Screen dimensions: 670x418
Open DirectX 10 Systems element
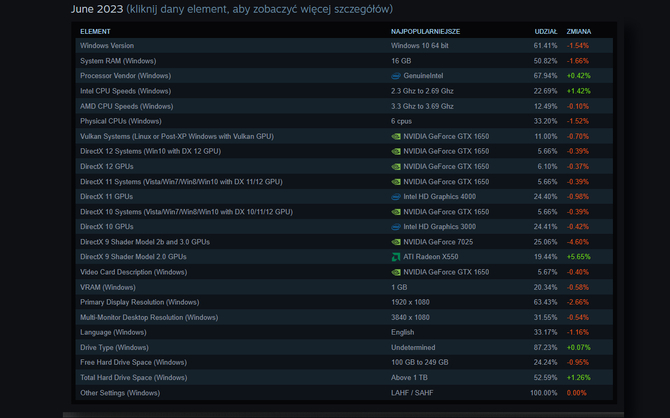click(x=344, y=212)
